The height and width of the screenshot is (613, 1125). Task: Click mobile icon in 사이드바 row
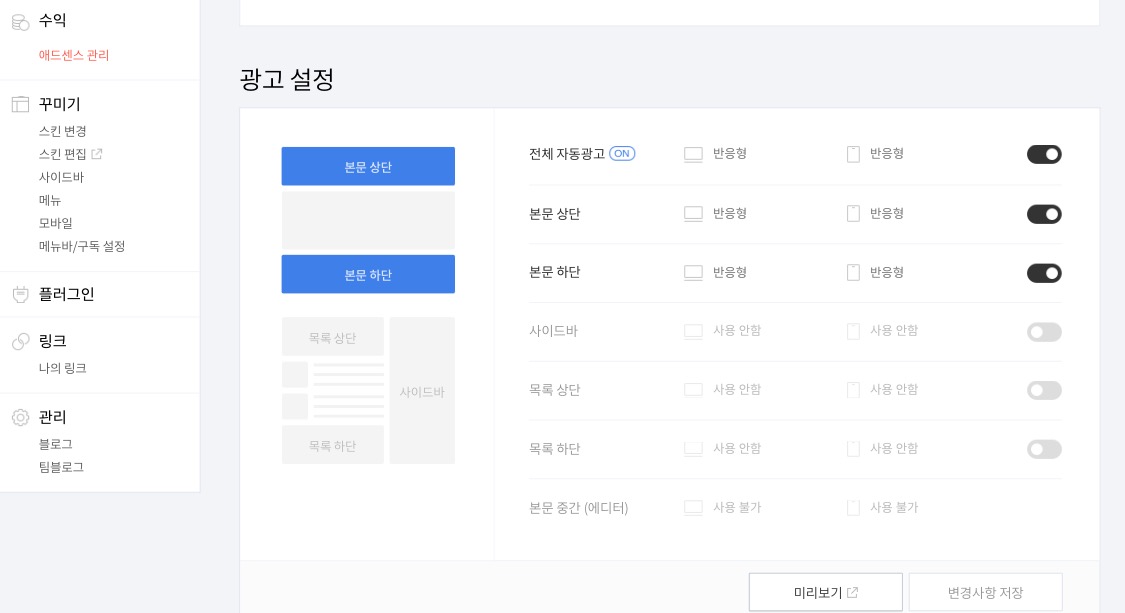click(x=853, y=332)
